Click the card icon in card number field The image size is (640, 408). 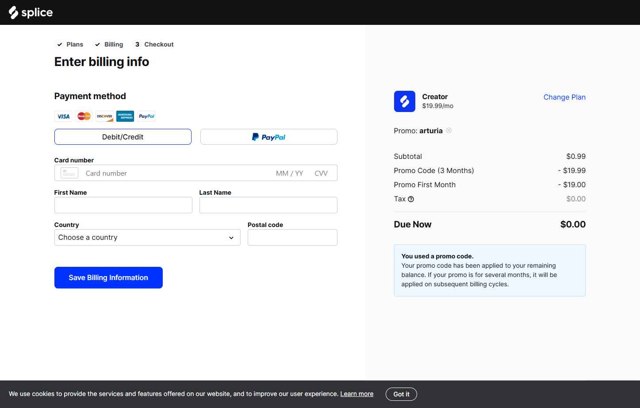69,173
